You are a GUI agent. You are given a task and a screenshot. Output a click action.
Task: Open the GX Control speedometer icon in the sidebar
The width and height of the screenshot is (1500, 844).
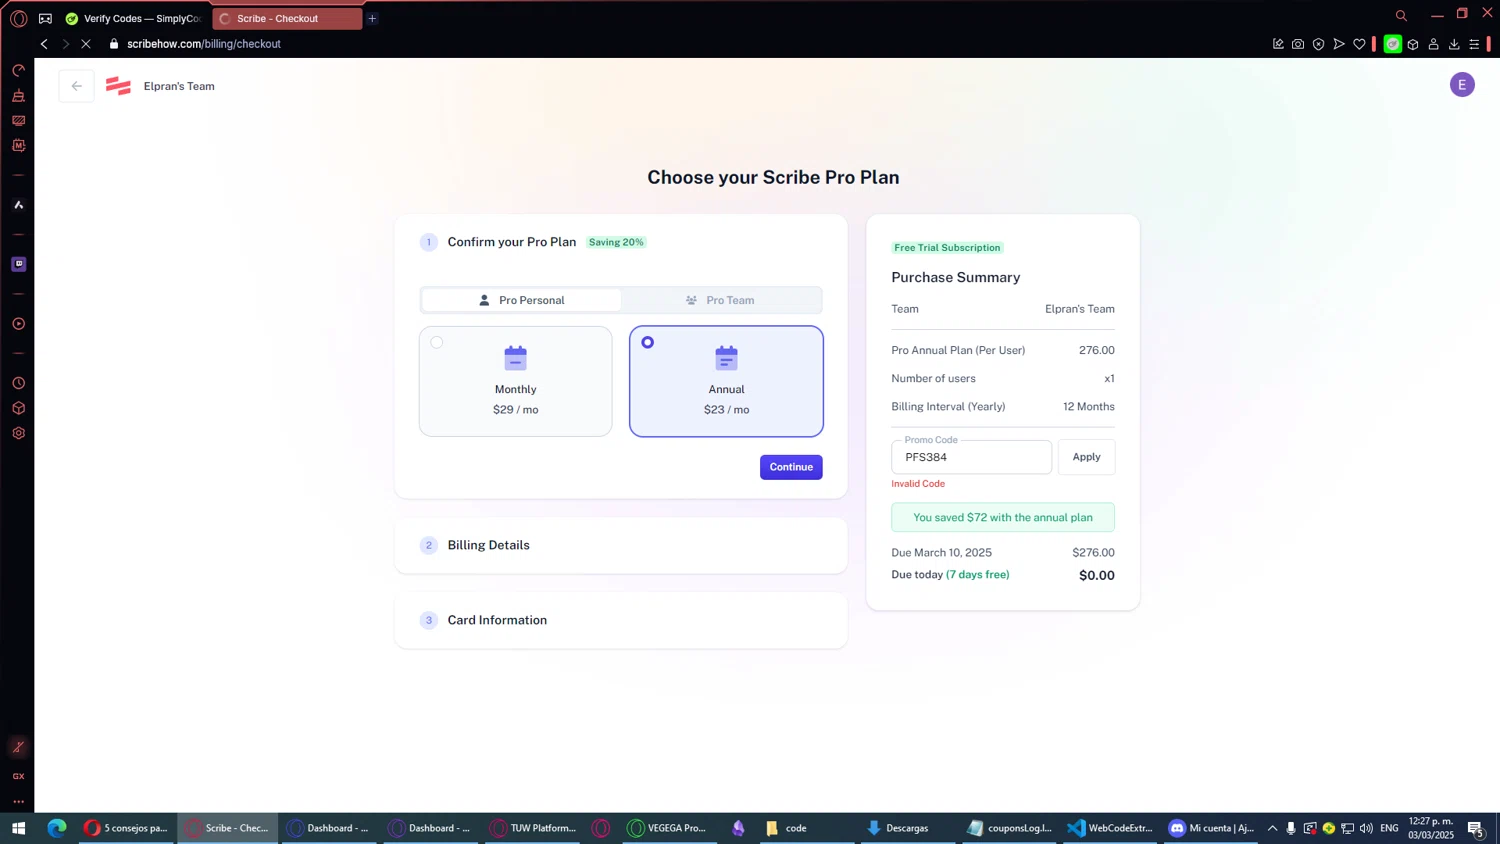coord(18,71)
